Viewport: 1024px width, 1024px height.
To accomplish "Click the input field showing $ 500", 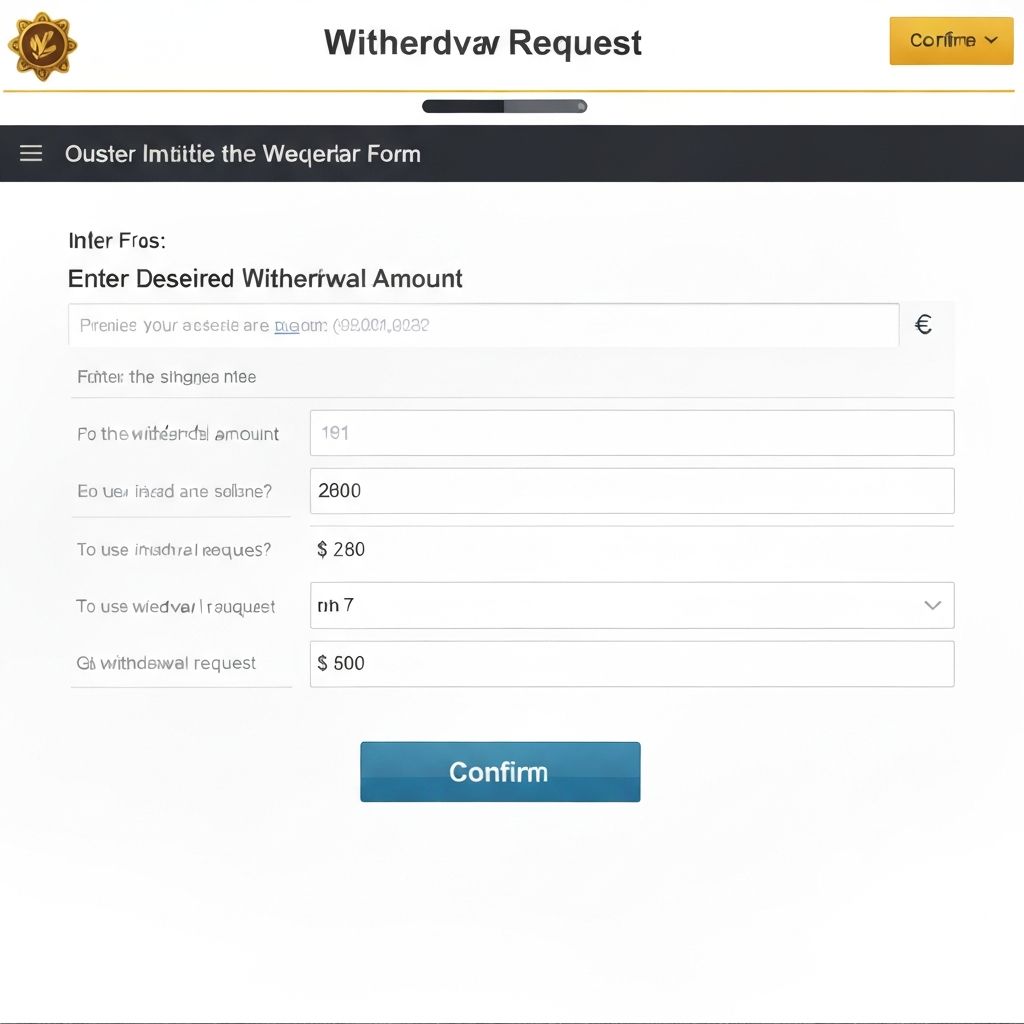I will [x=631, y=663].
